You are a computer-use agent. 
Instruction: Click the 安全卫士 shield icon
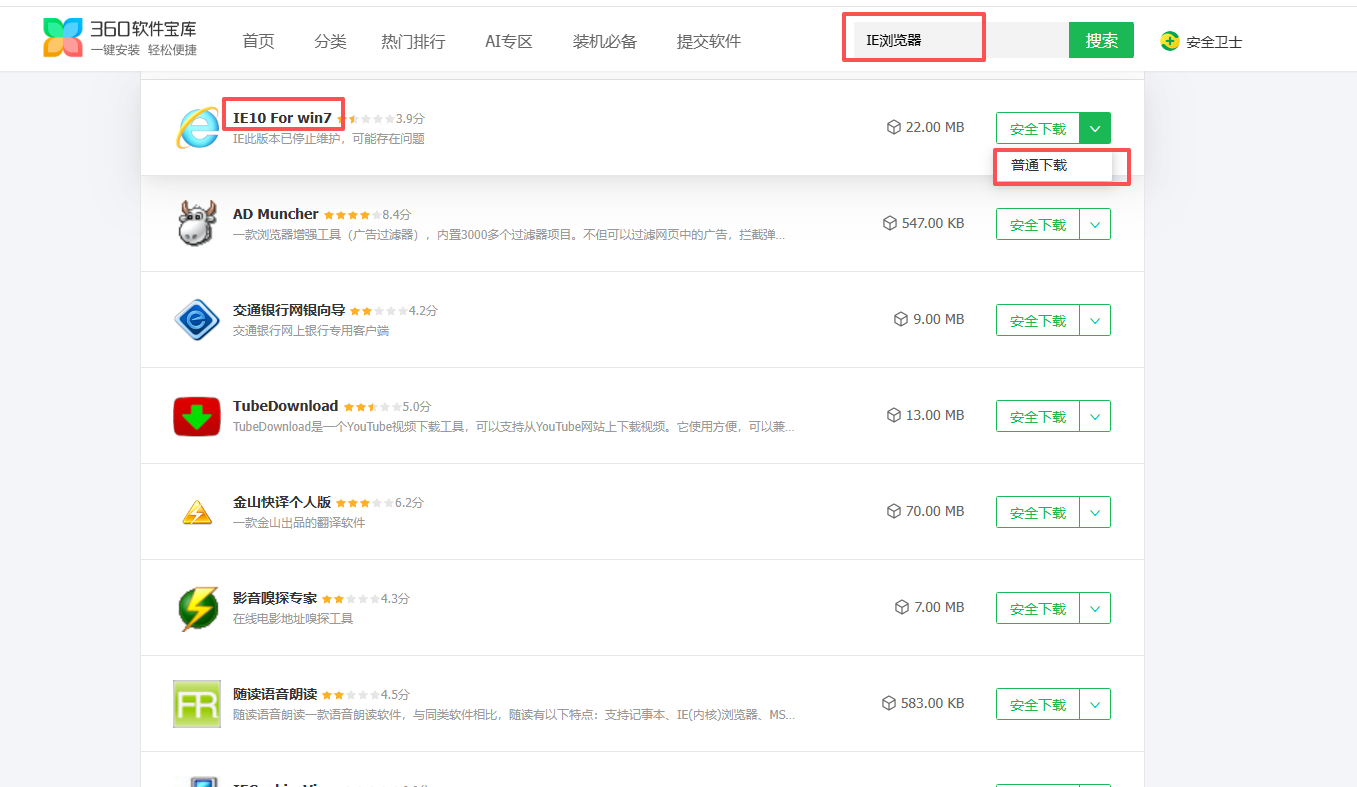pos(1169,41)
